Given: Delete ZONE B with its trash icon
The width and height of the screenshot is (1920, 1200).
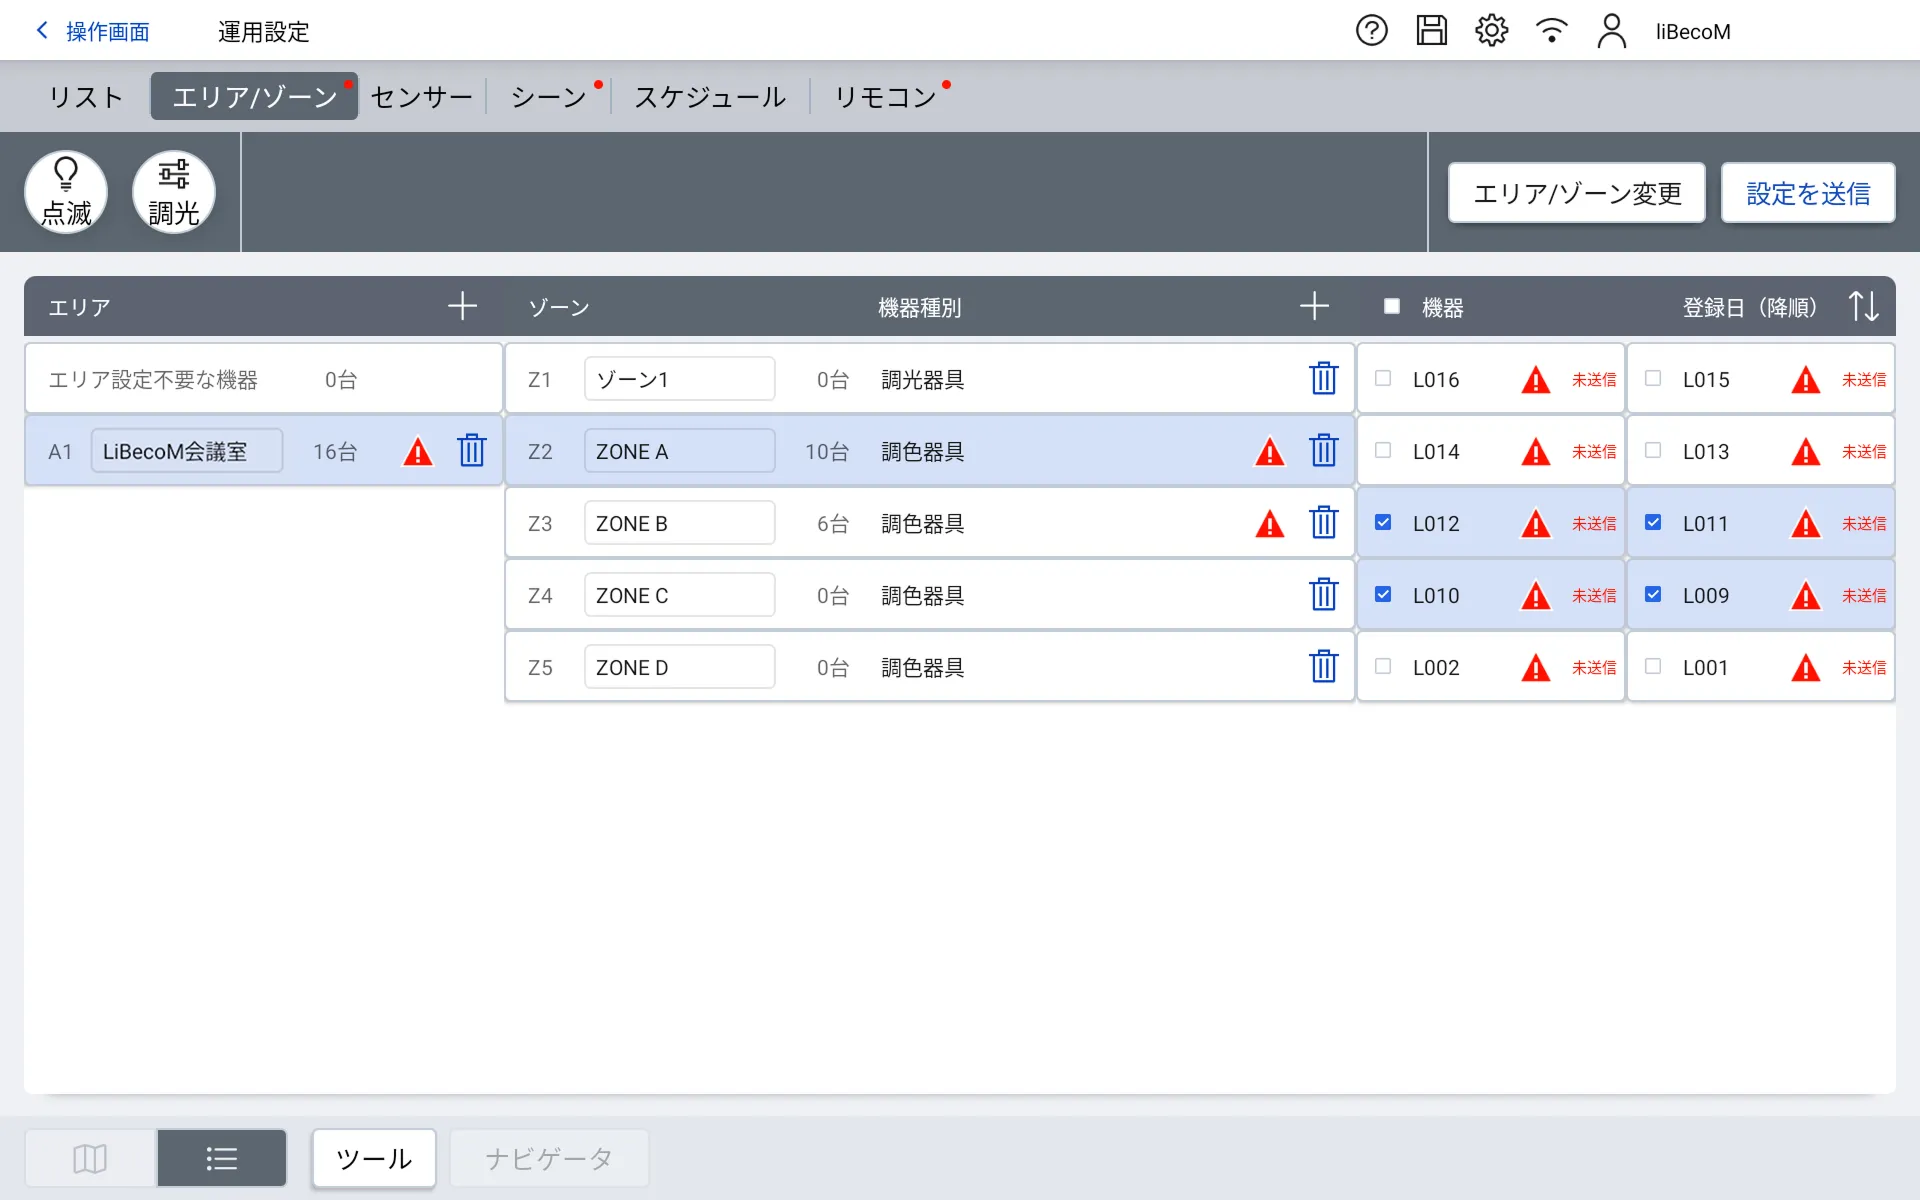Looking at the screenshot, I should pos(1323,523).
